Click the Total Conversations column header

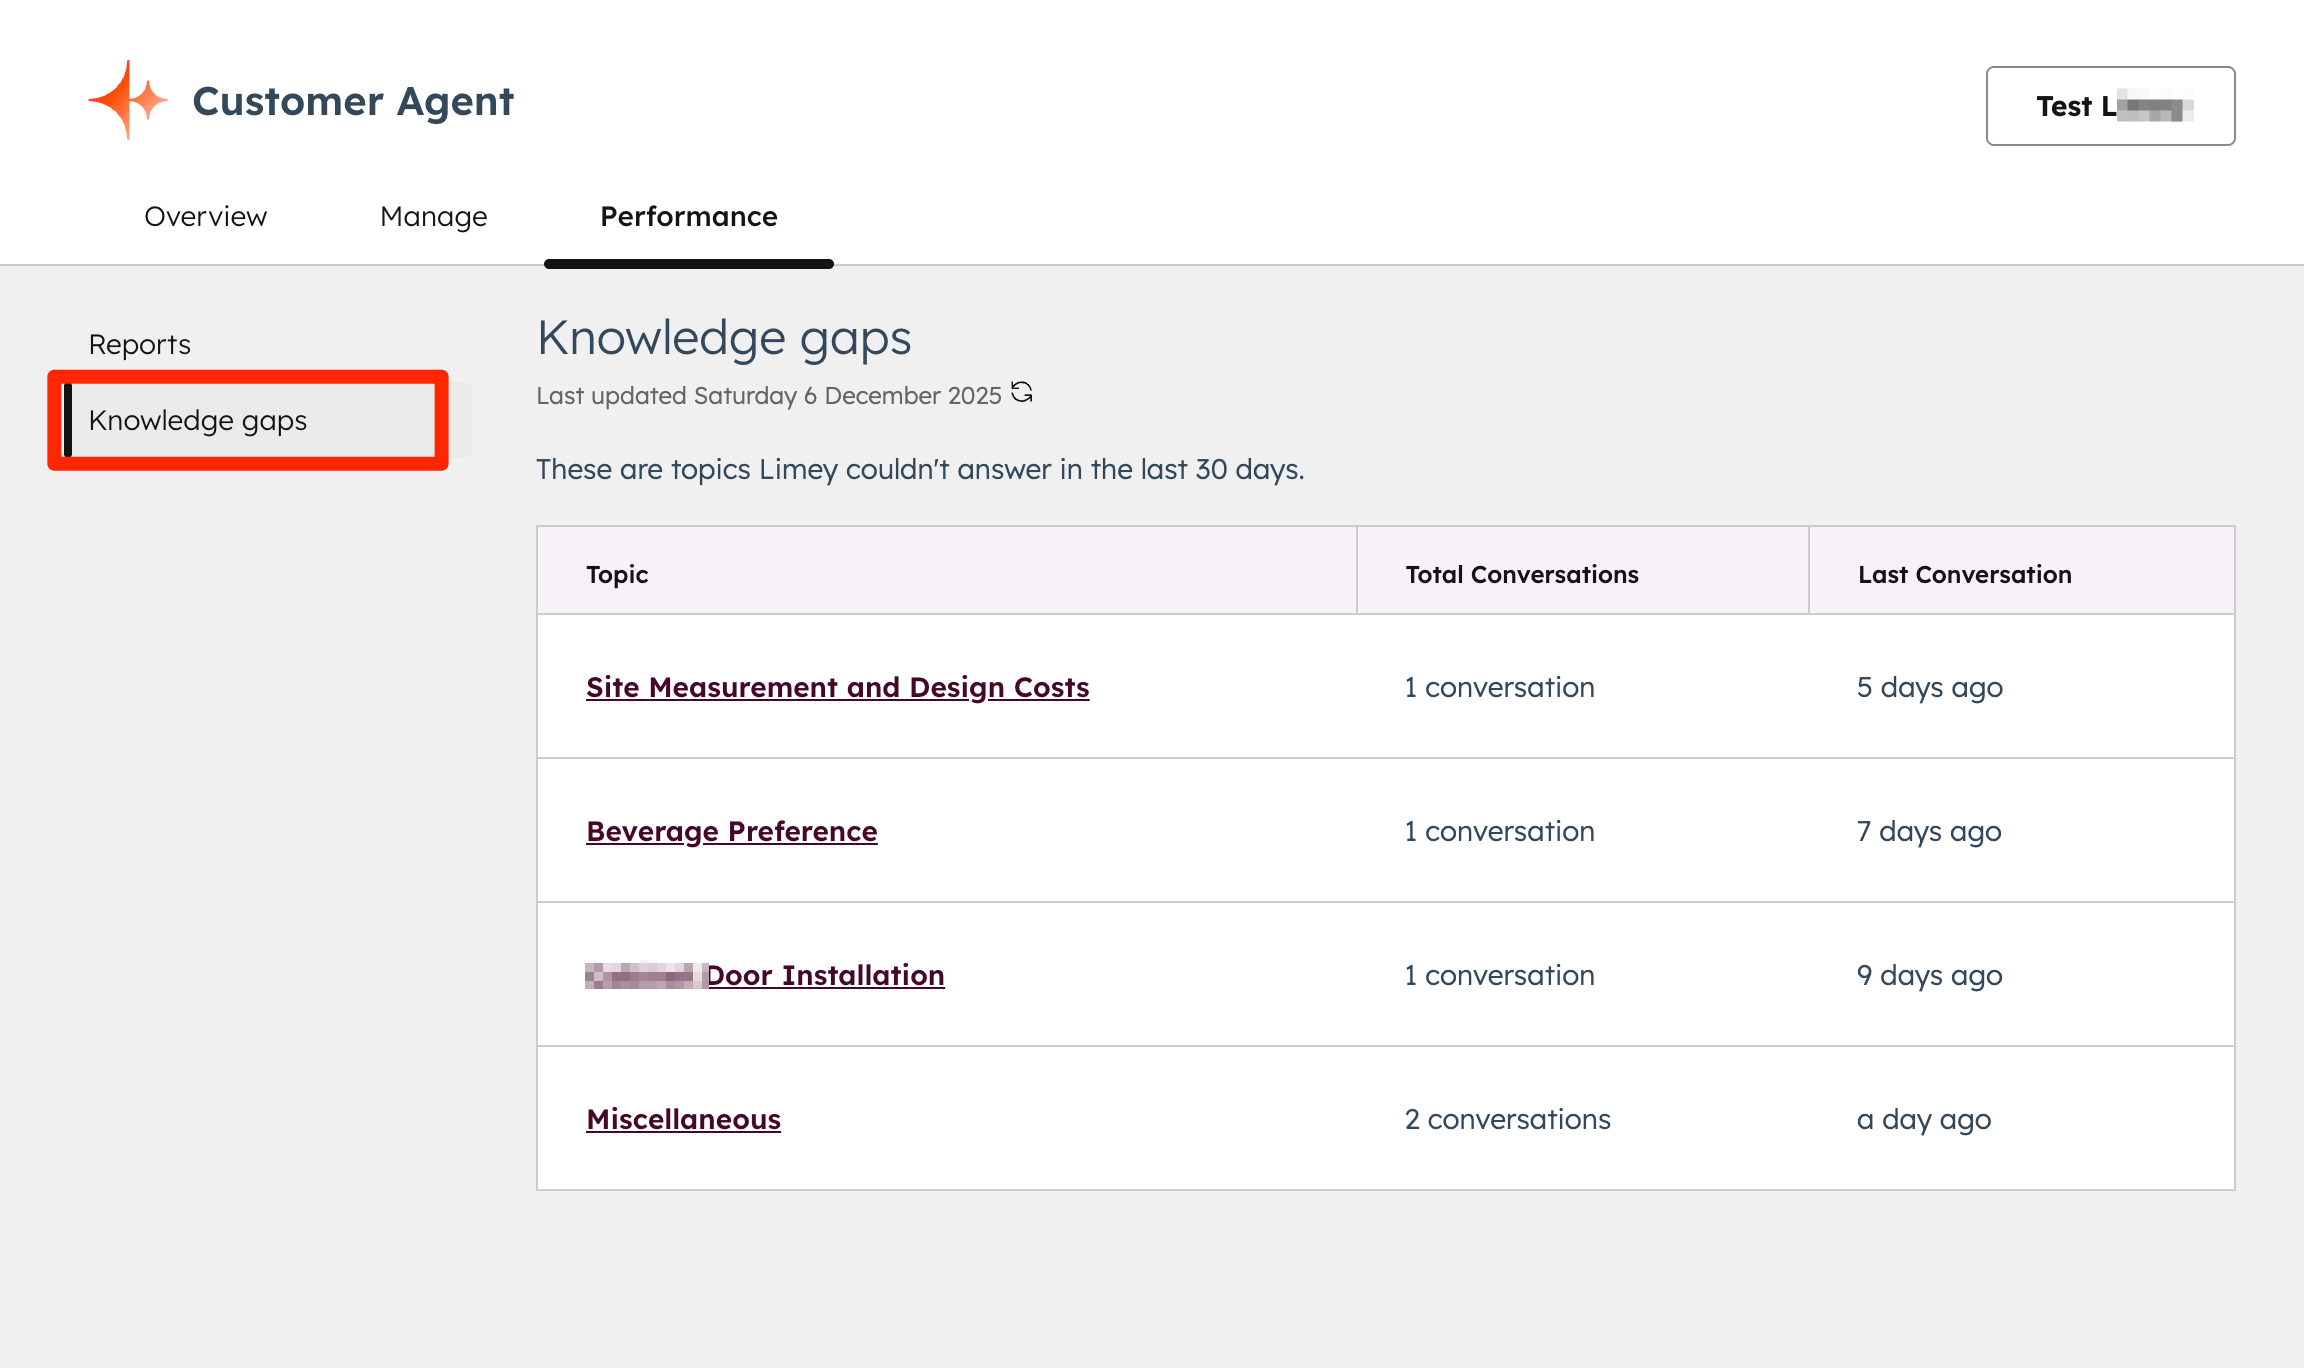point(1522,573)
